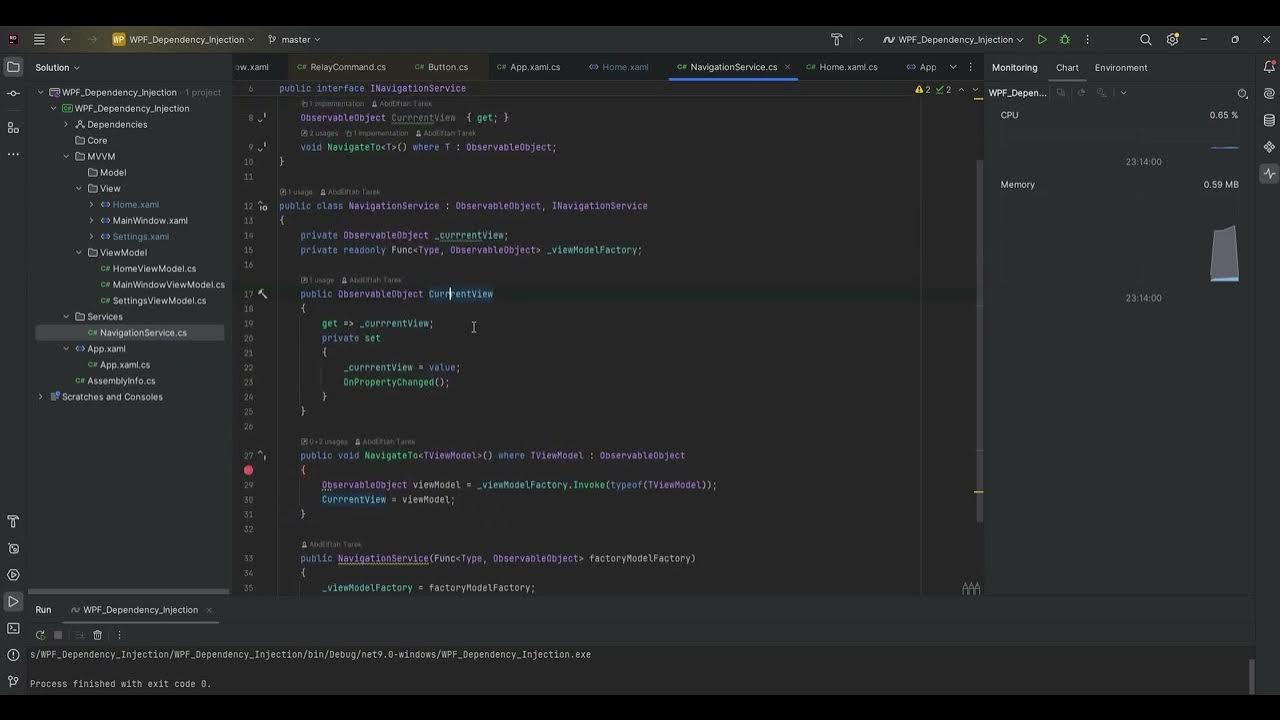Open the Monitoring pulse icon in right sidebar
1280x720 pixels.
[x=1269, y=173]
